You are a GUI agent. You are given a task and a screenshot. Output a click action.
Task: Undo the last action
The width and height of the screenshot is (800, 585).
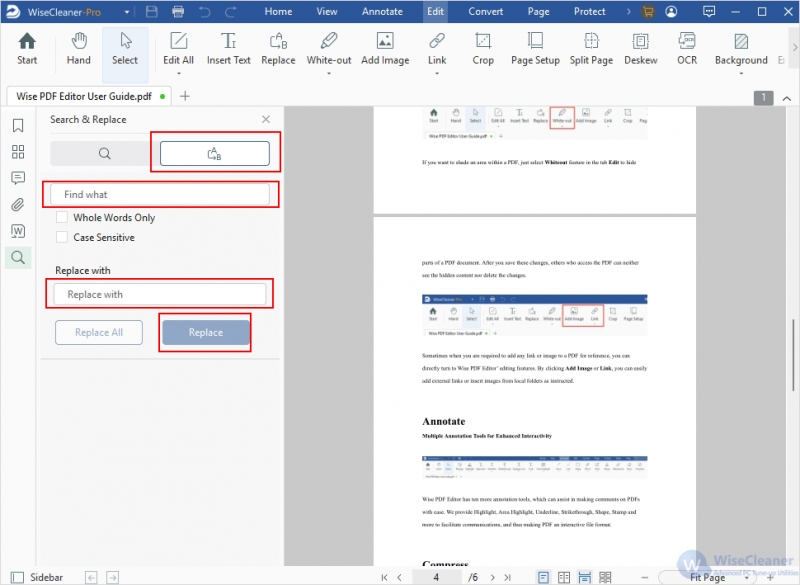click(x=205, y=12)
